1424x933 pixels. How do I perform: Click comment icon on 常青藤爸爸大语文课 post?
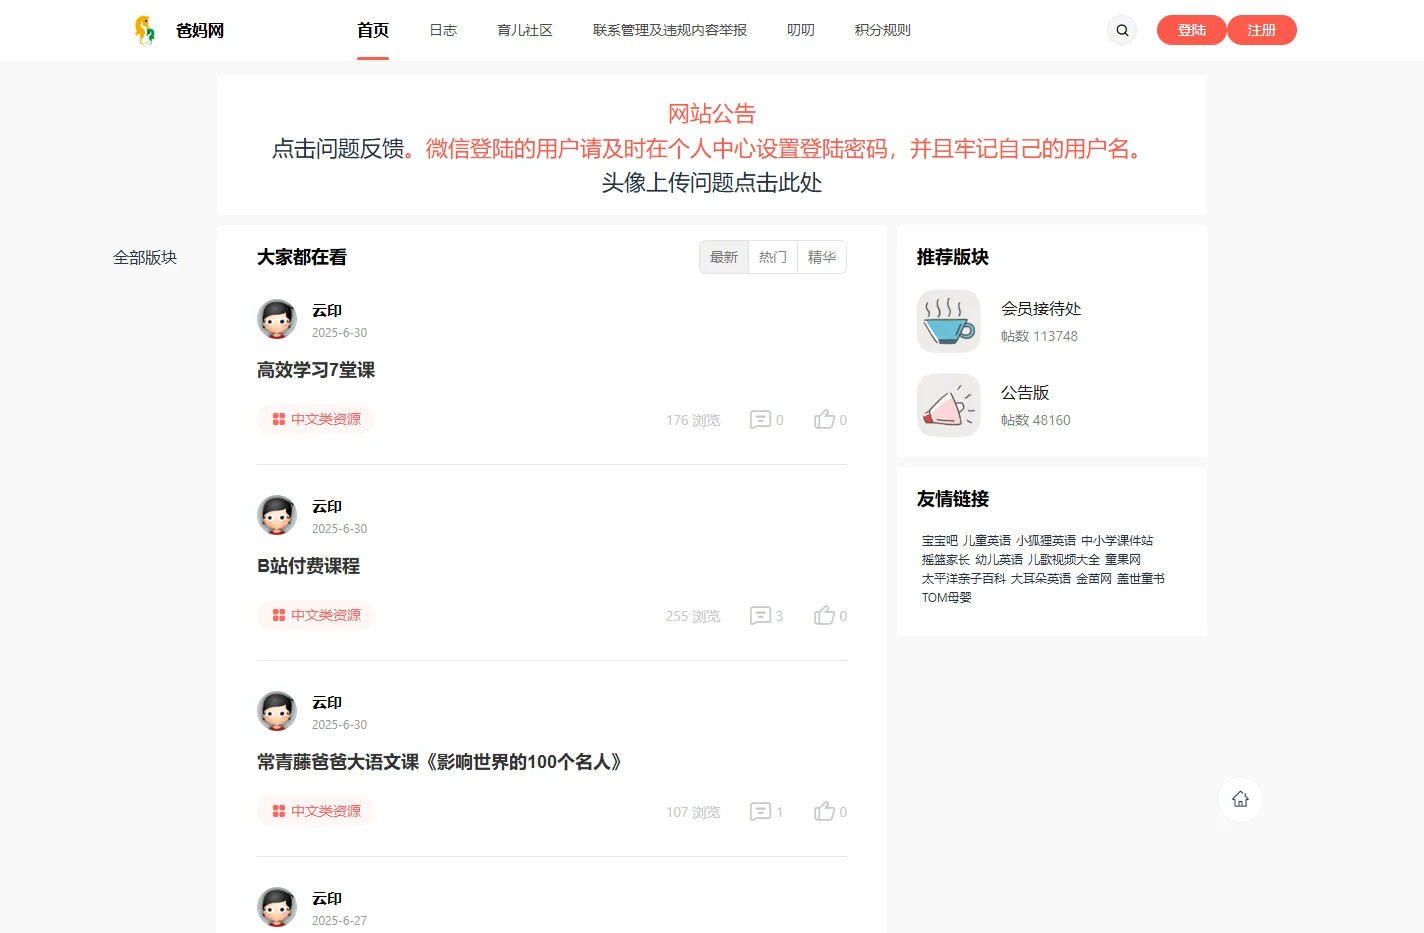coord(760,811)
